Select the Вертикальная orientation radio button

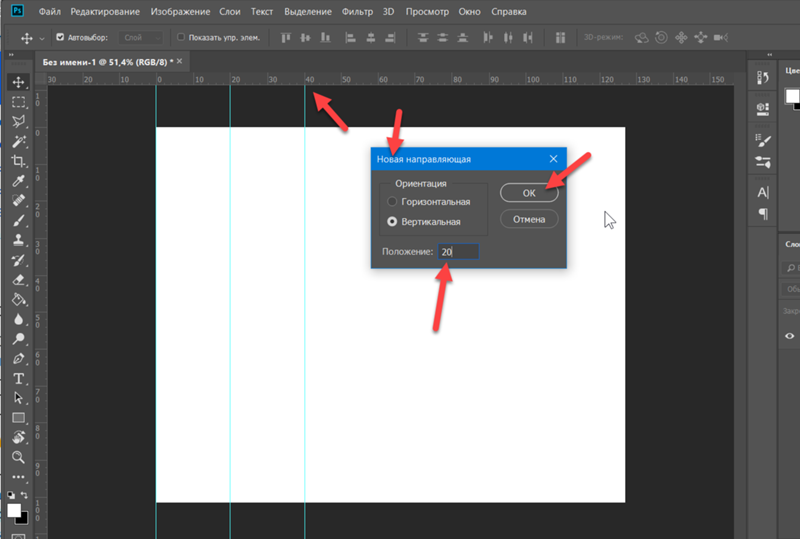click(x=392, y=221)
